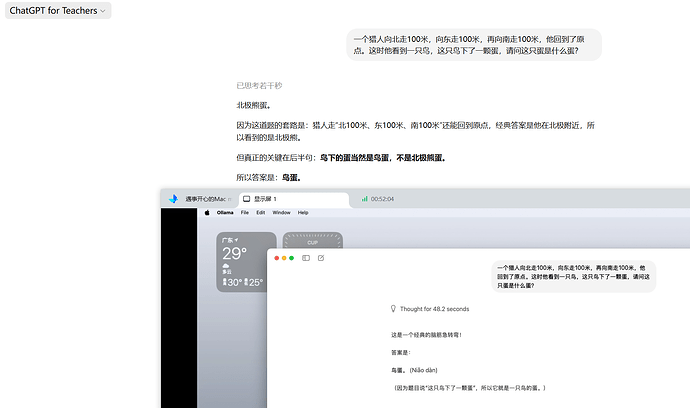Screen dimensions: 690x408
Task: Click the Ollama line 答案是：
Action: click(x=400, y=353)
